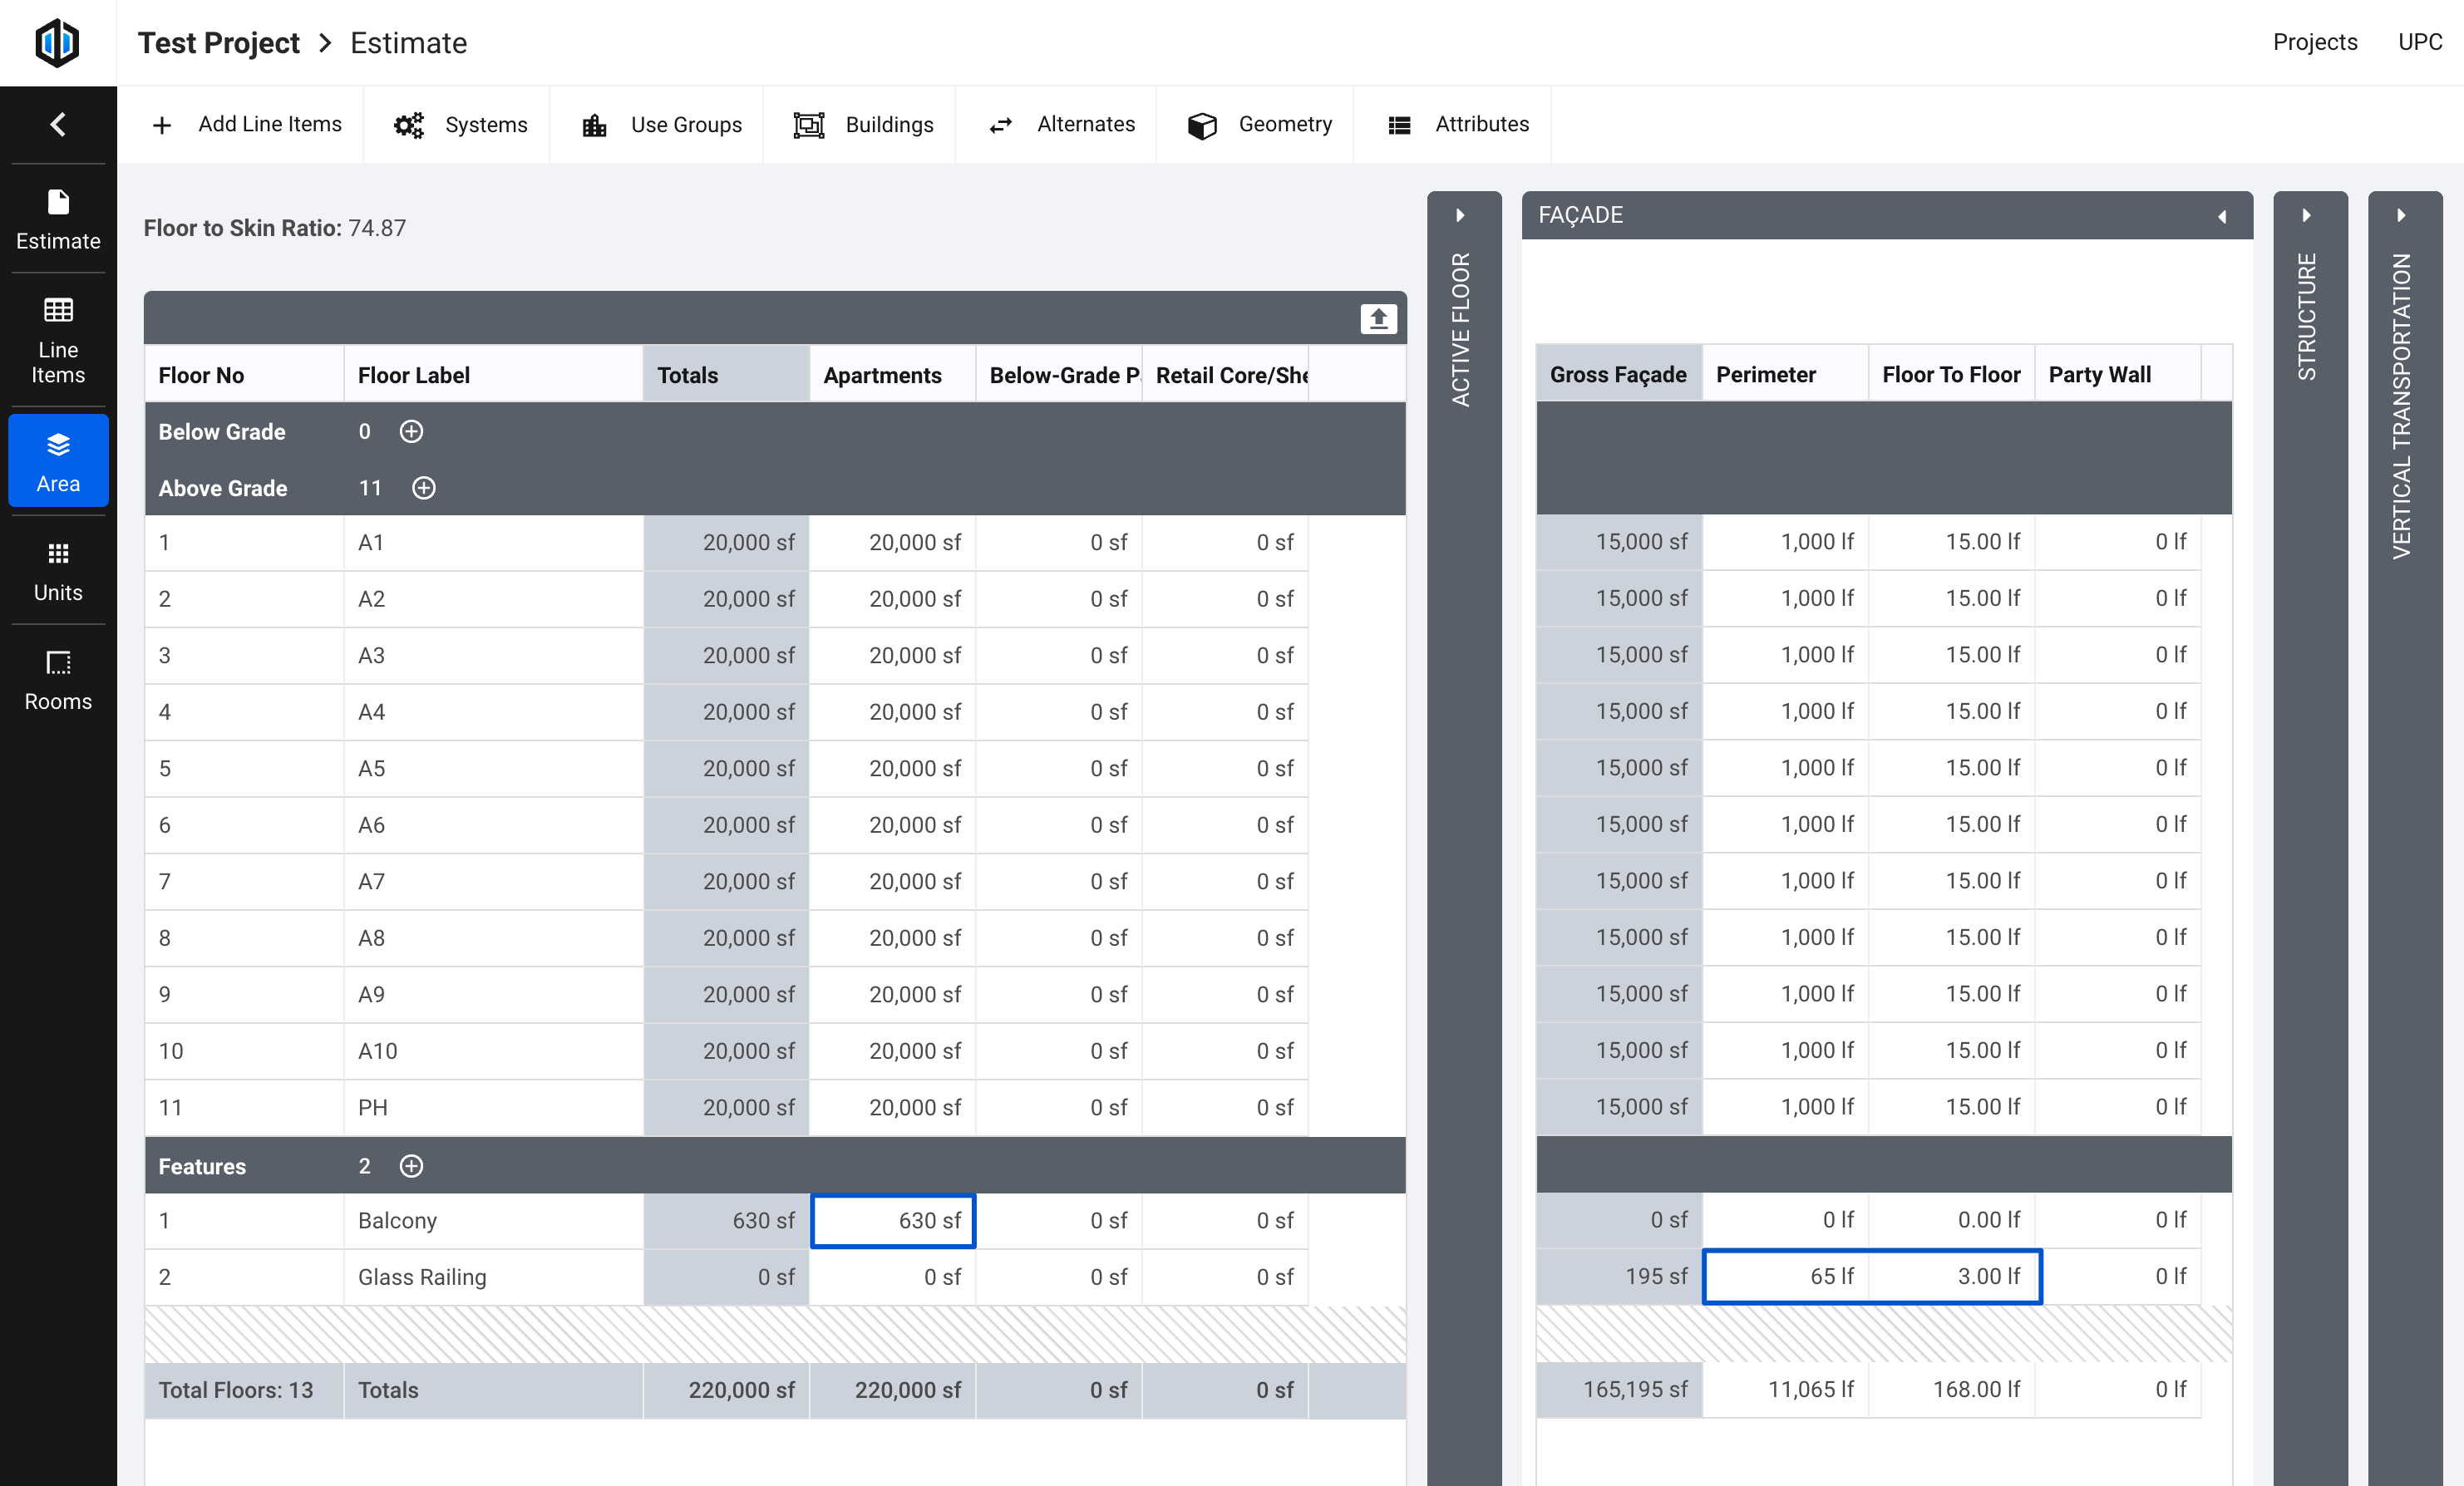This screenshot has height=1486, width=2464.
Task: Select the Balcony Apartments cell showing 630 sf
Action: click(893, 1220)
